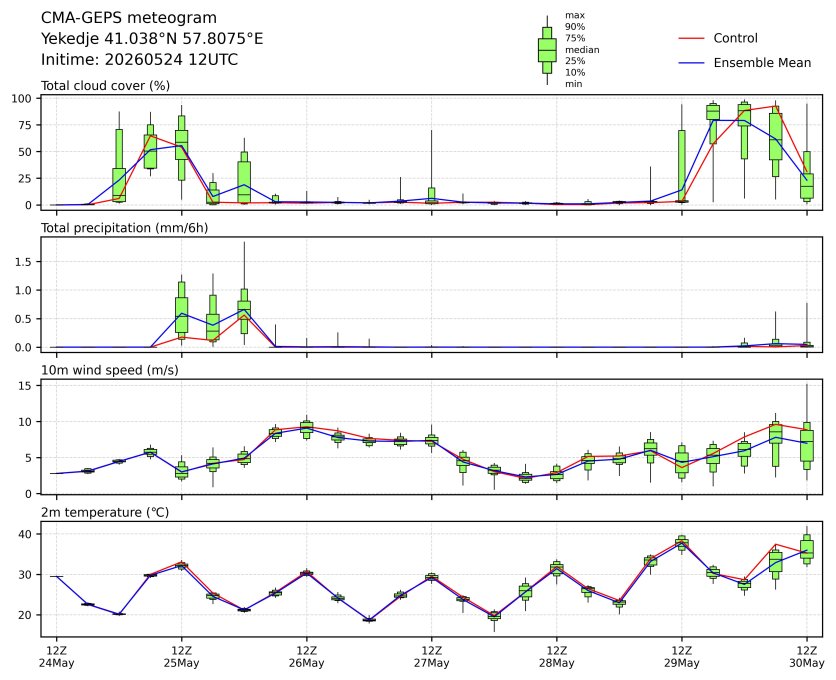
Task: Click the legend box-and-whisker symbol
Action: coord(547,50)
